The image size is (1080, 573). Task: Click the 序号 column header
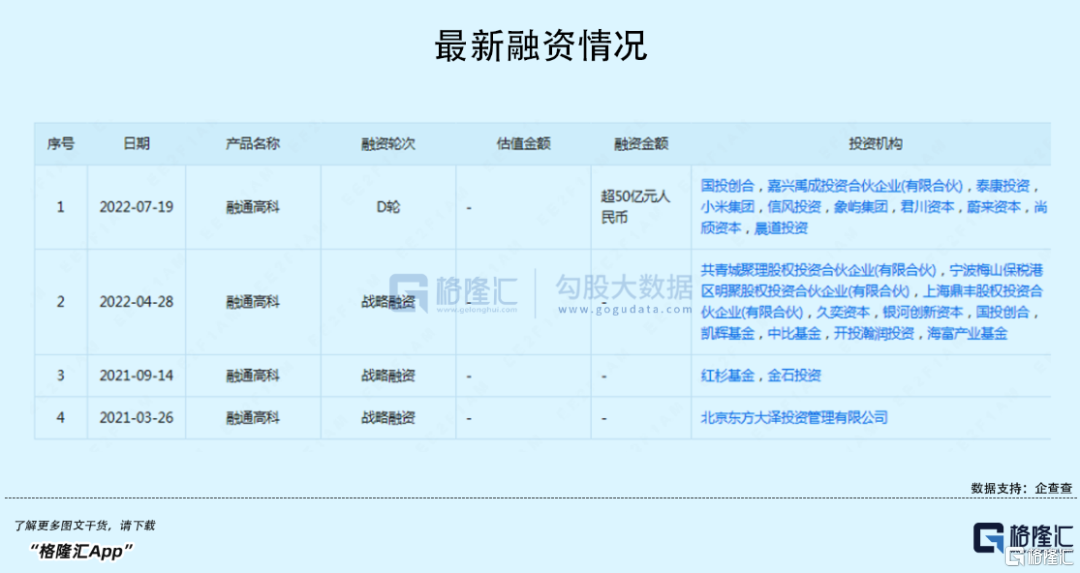pos(61,143)
